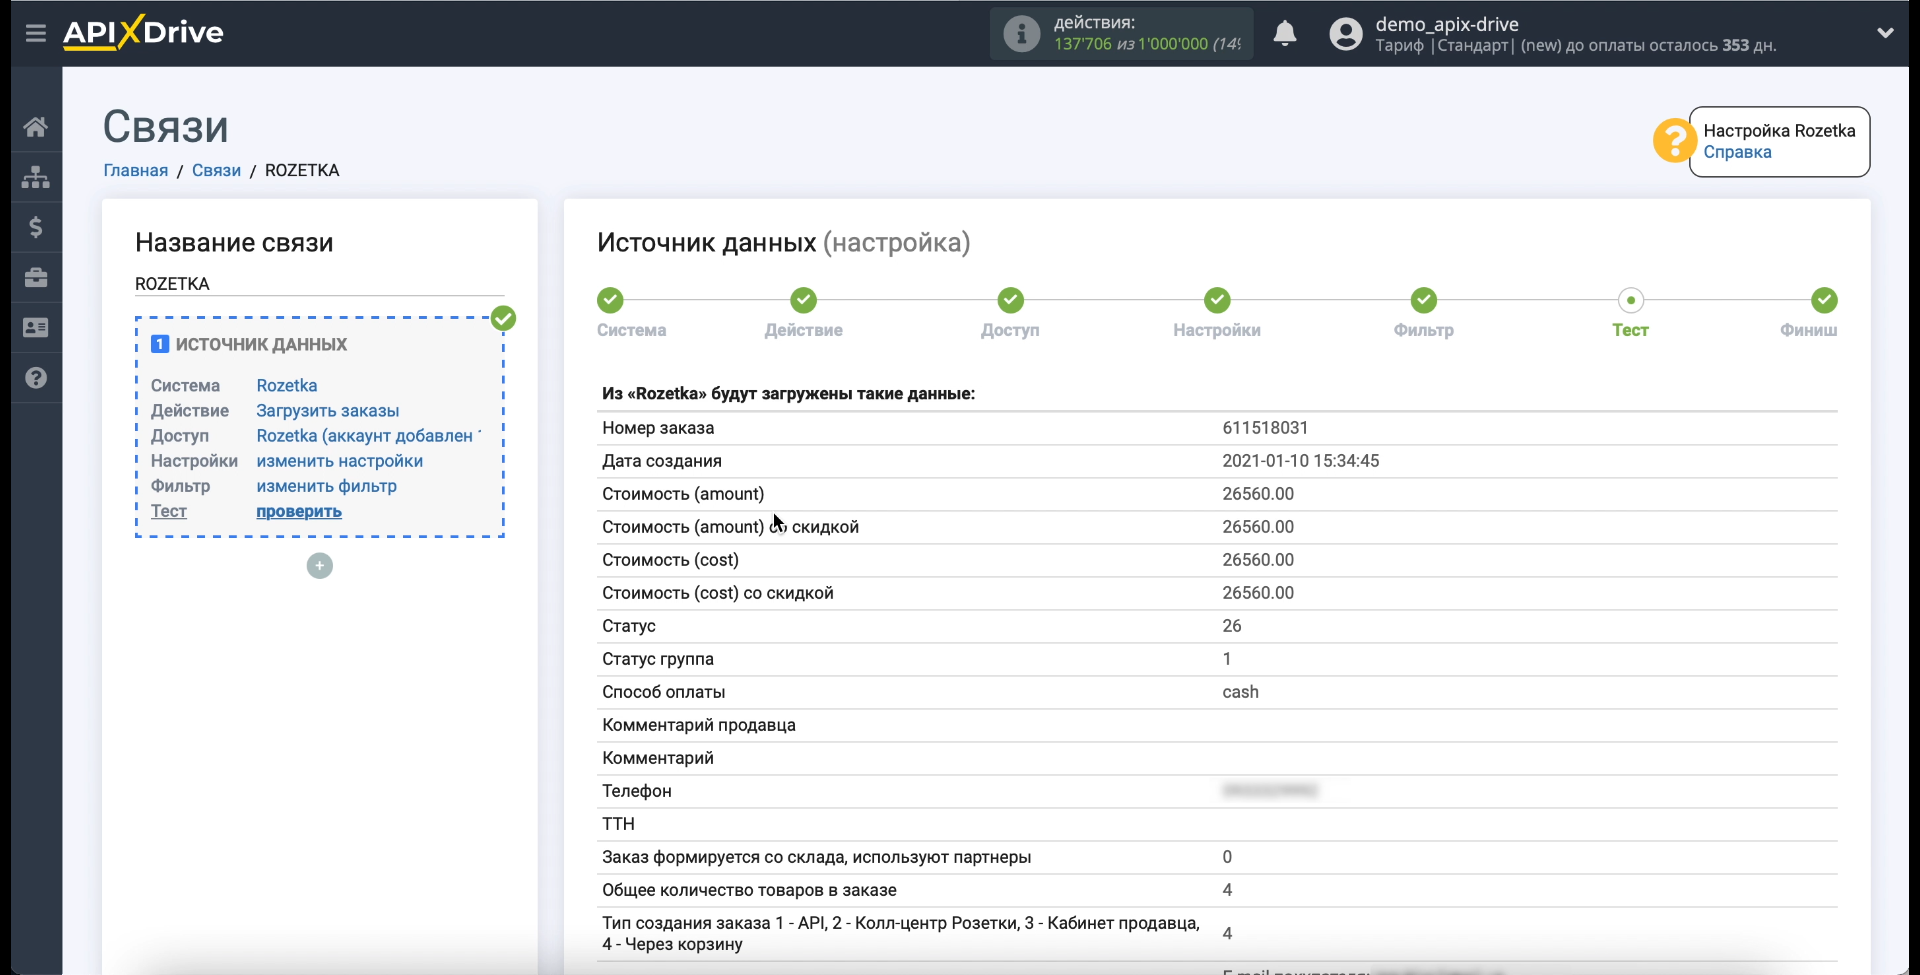Click the Система step checkmark circle

coord(610,300)
